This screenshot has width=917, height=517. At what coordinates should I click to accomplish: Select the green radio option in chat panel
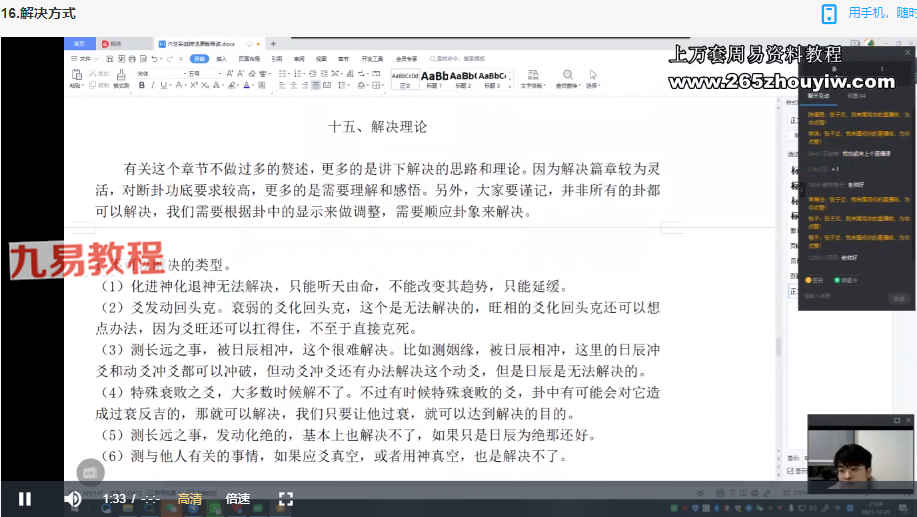click(837, 280)
